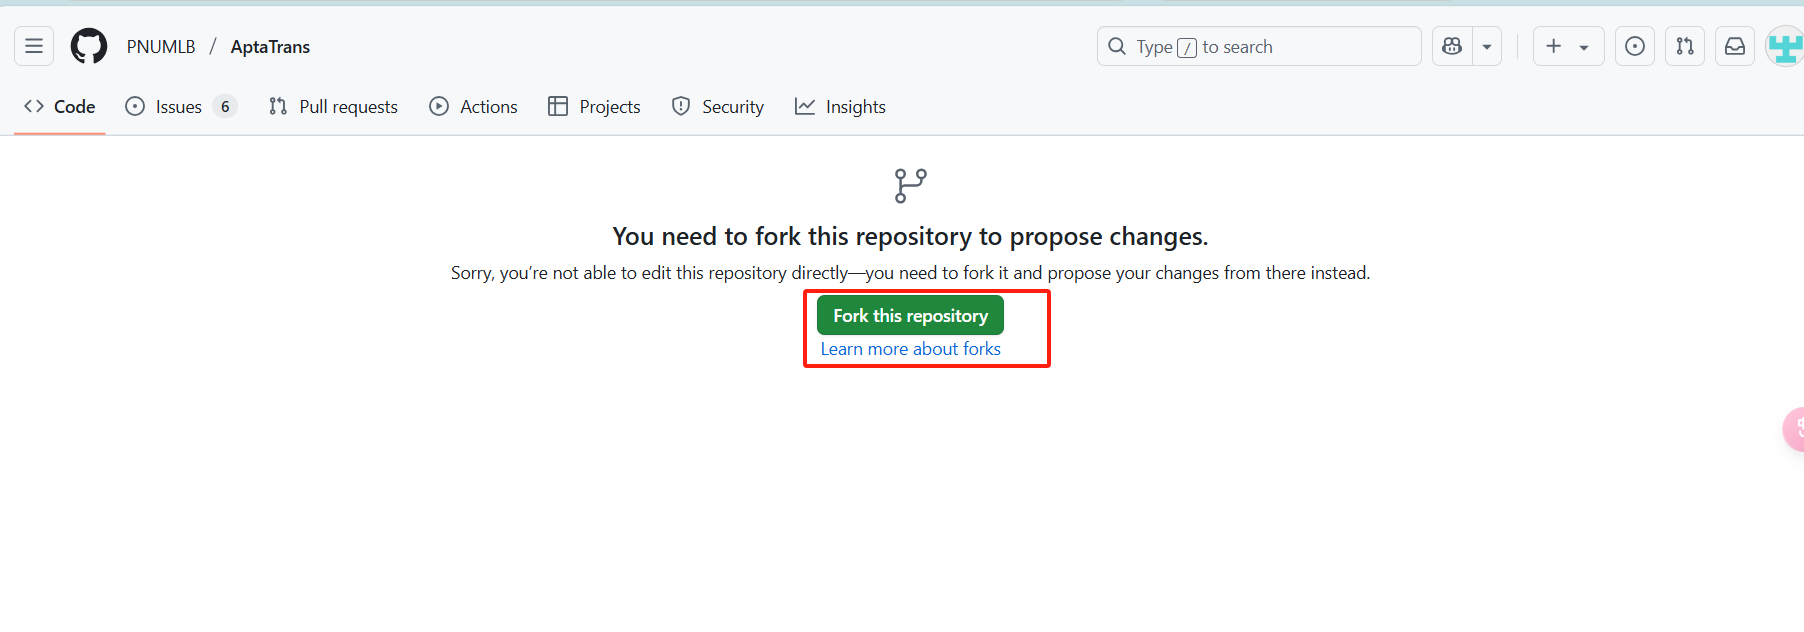Switch to the Issues tab
Viewport: 1804px width, 632px height.
[x=179, y=107]
